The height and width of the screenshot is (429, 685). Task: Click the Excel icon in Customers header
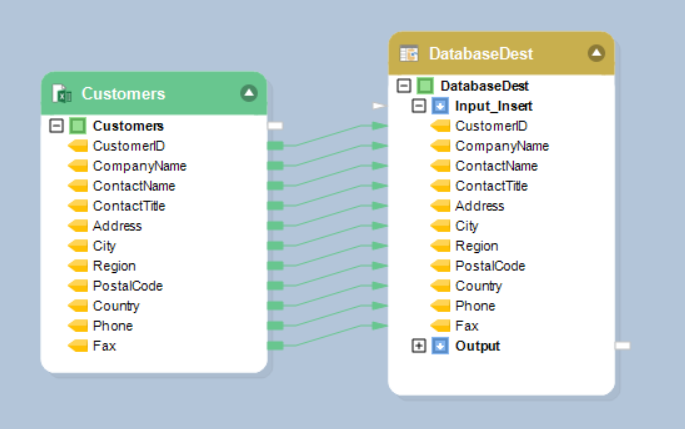tap(62, 94)
